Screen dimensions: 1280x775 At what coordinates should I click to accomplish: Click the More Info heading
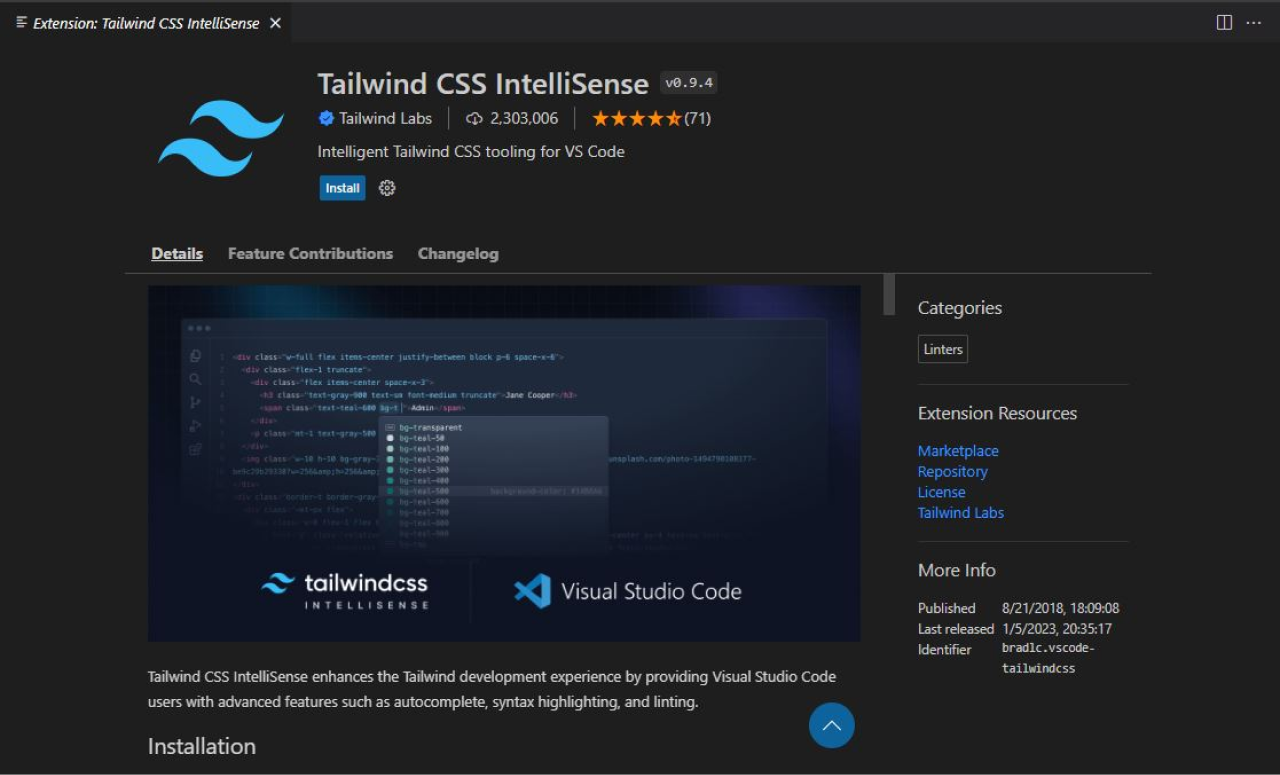957,570
